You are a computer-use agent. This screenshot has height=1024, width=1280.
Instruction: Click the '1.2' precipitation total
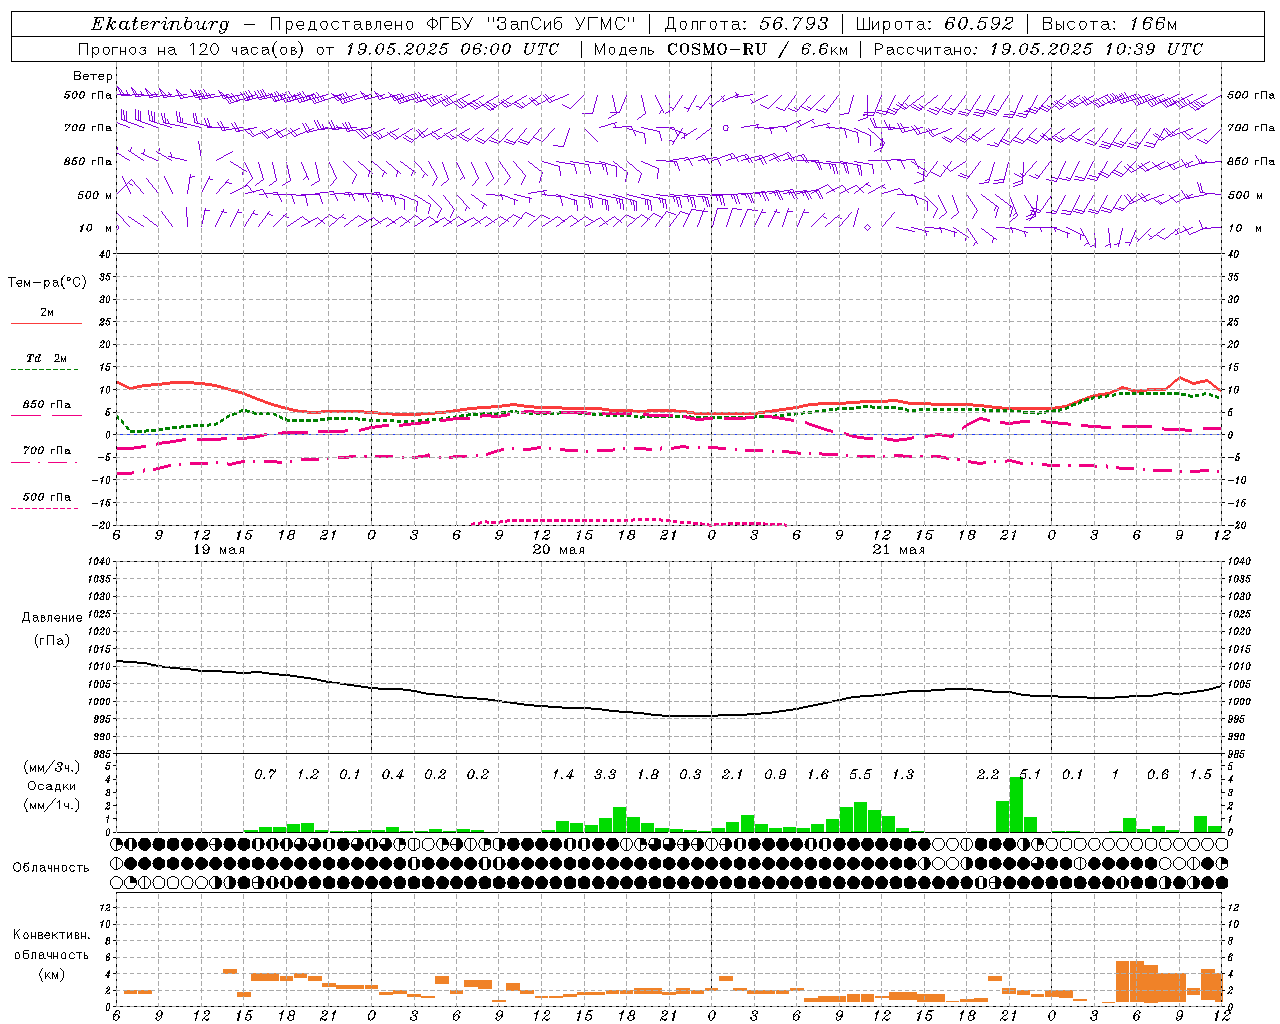point(307,775)
